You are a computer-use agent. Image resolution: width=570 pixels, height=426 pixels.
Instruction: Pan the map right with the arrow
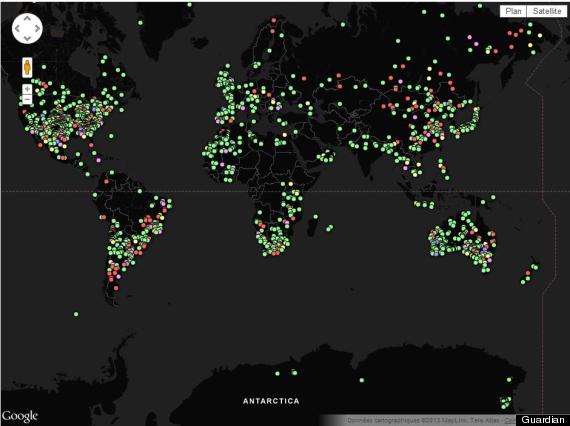click(37, 28)
